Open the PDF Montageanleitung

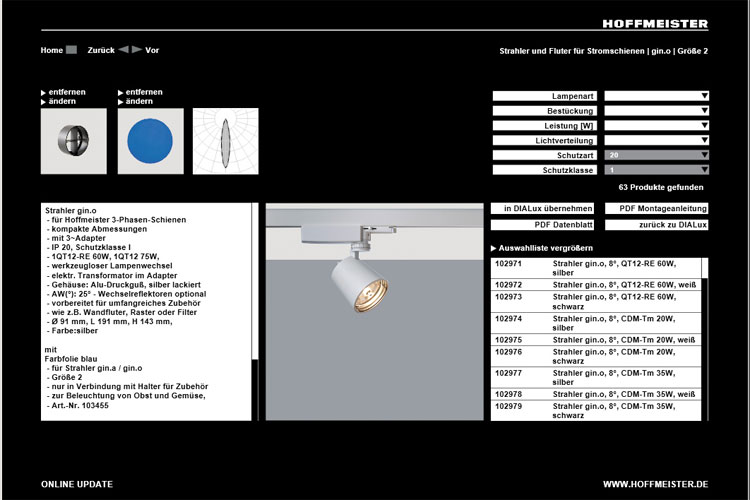click(657, 209)
